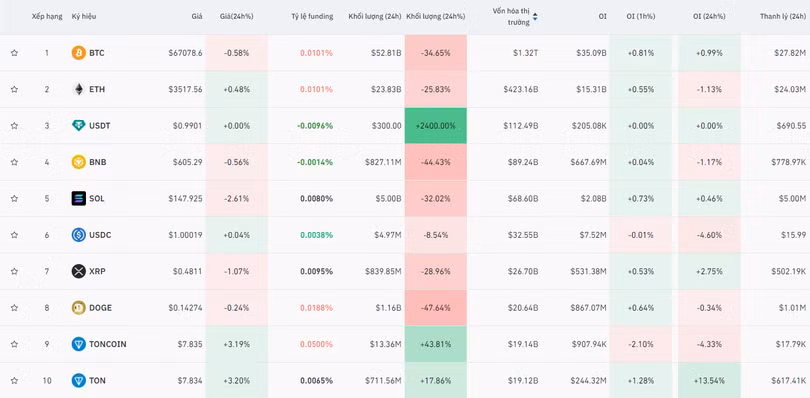Click the -2.61% price change
Image resolution: width=810 pixels, height=398 pixels.
coord(237,198)
